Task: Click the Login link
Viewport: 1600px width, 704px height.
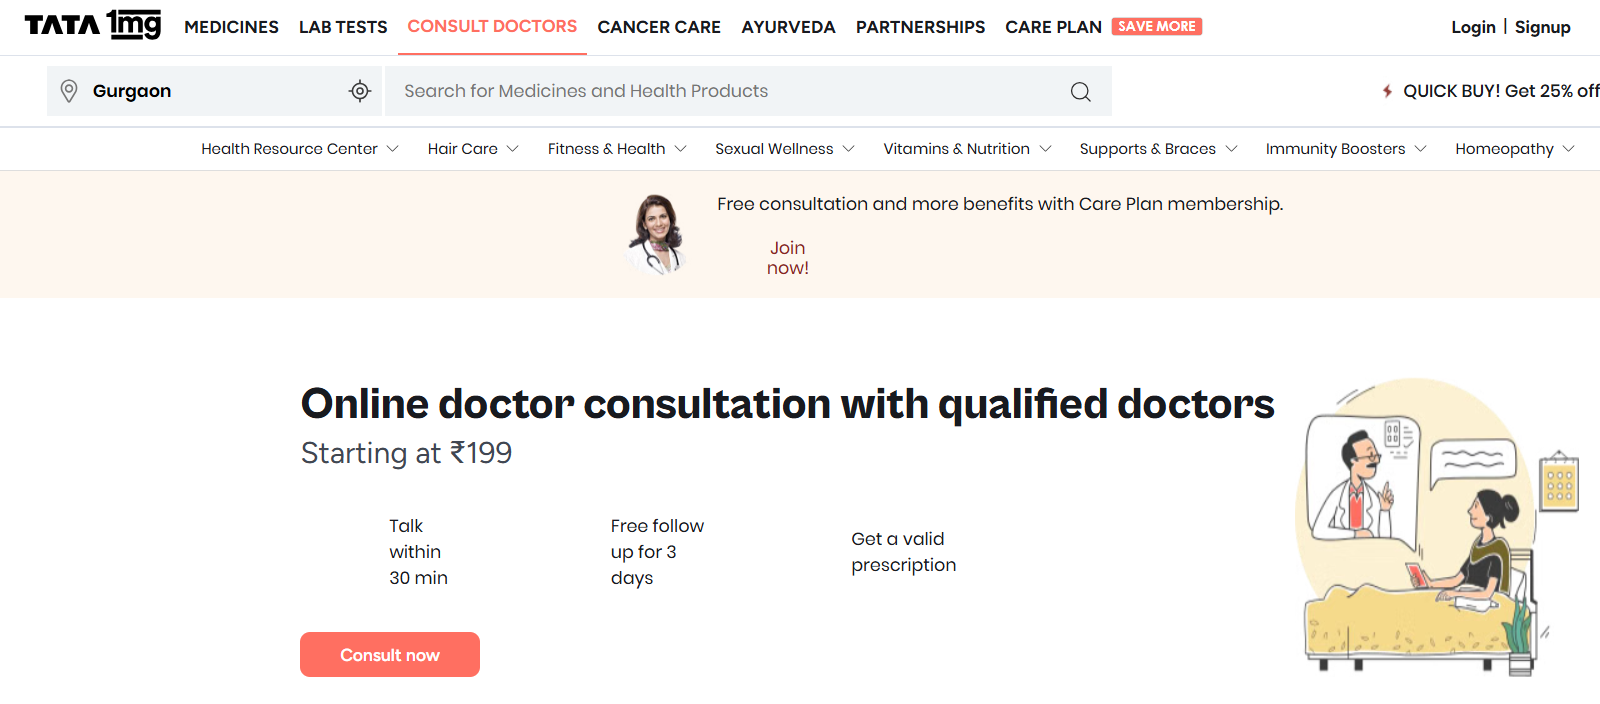Action: click(1473, 27)
